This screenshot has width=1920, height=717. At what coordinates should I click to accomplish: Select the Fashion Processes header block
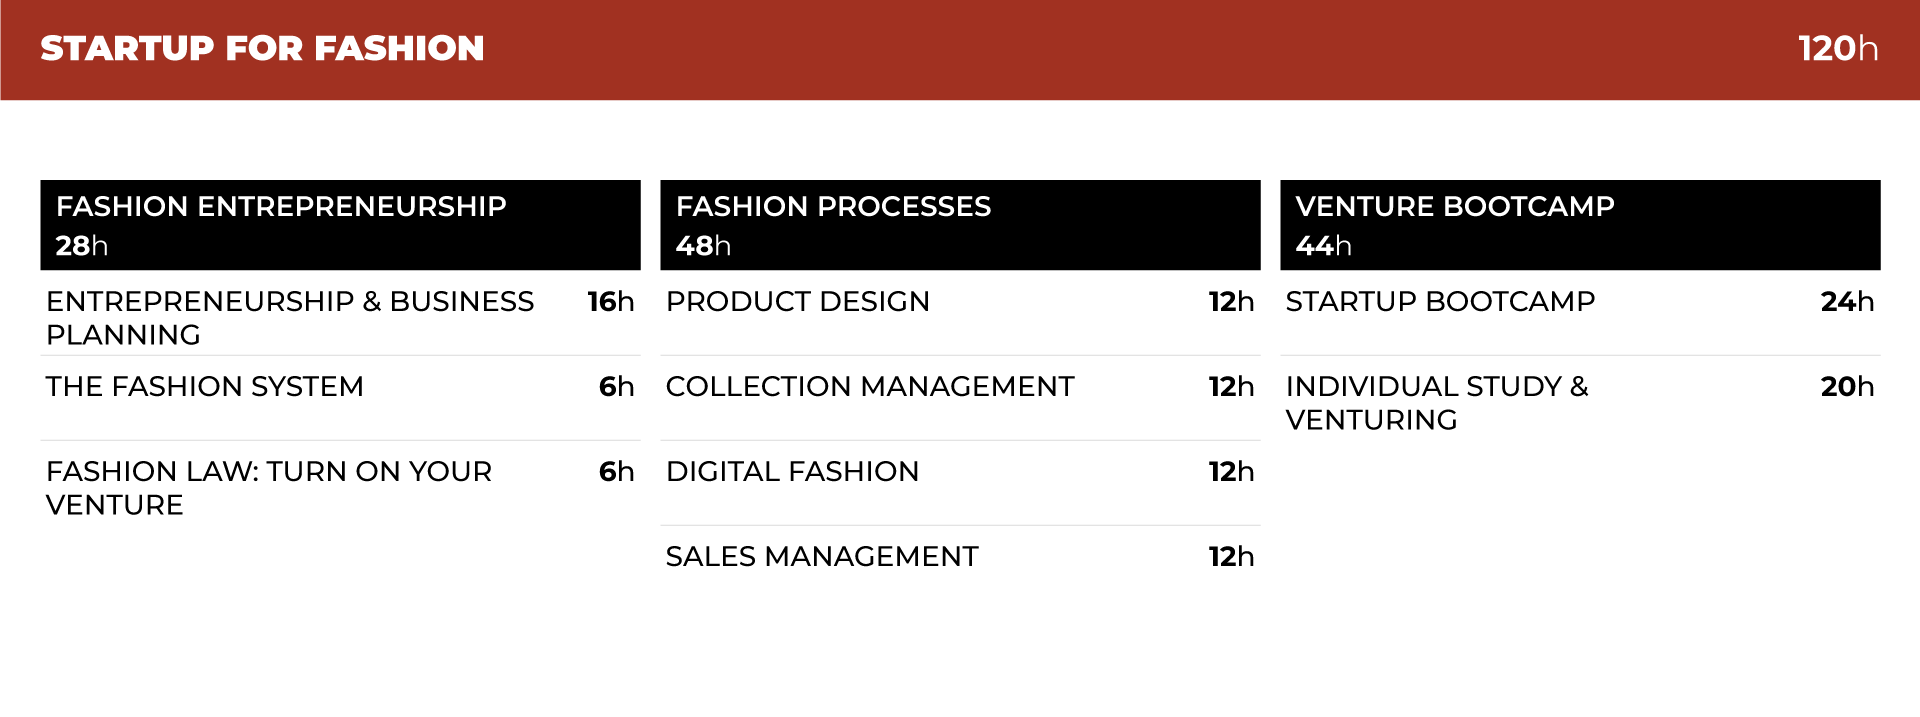click(960, 225)
